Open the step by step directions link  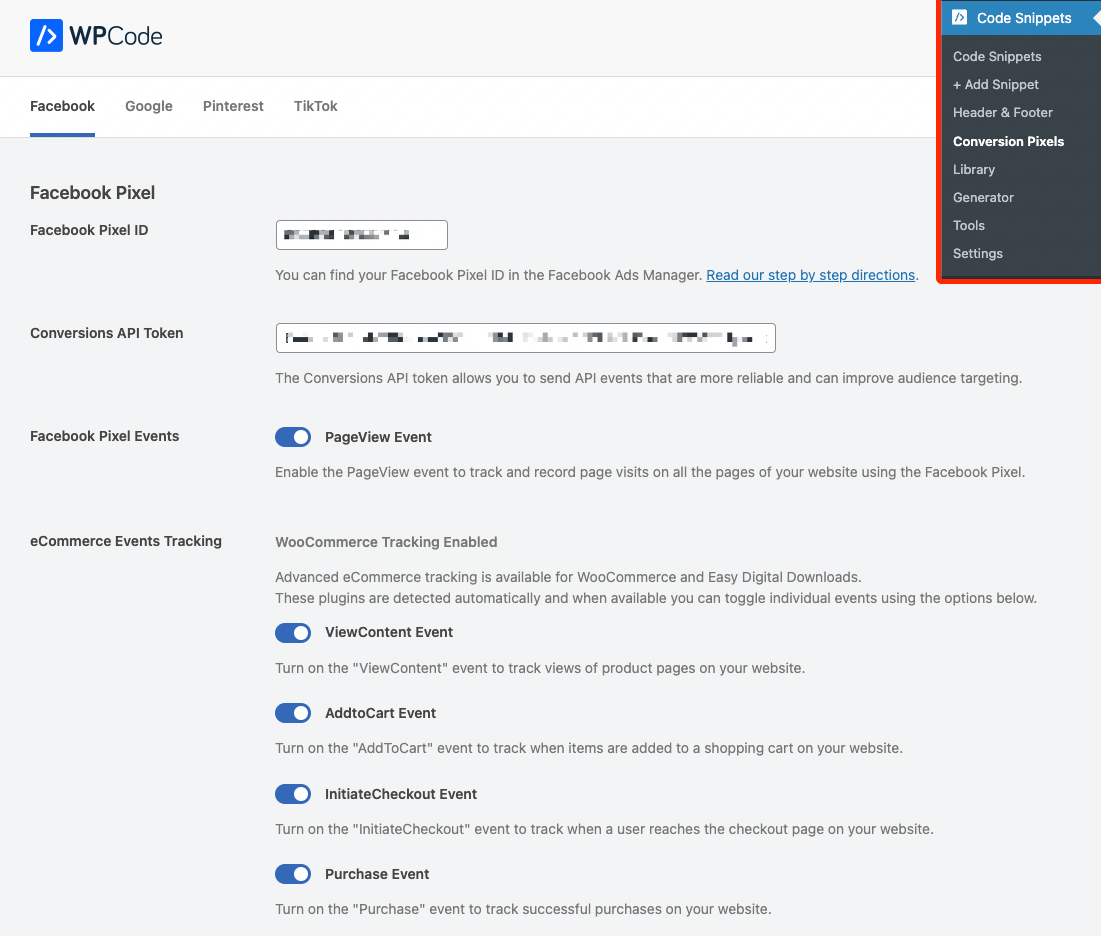[810, 275]
